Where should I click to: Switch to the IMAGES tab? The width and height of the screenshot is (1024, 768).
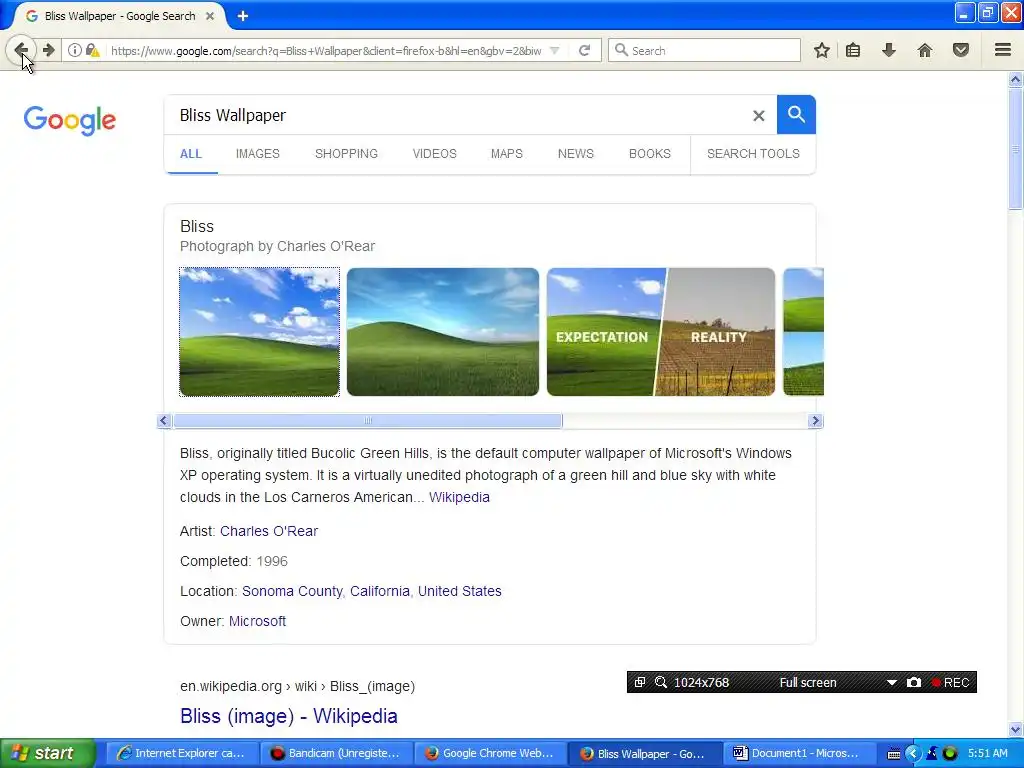tap(257, 153)
